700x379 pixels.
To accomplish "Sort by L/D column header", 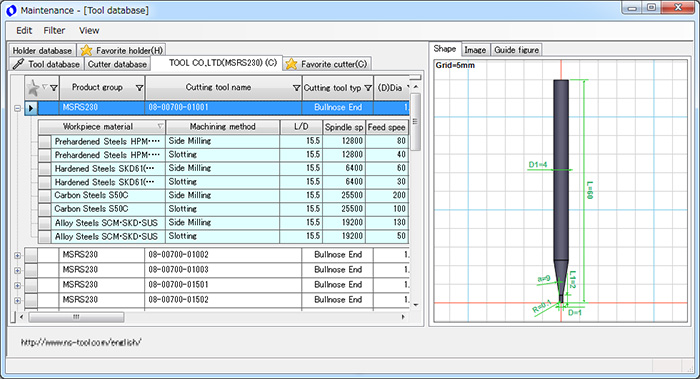I will click(x=301, y=127).
